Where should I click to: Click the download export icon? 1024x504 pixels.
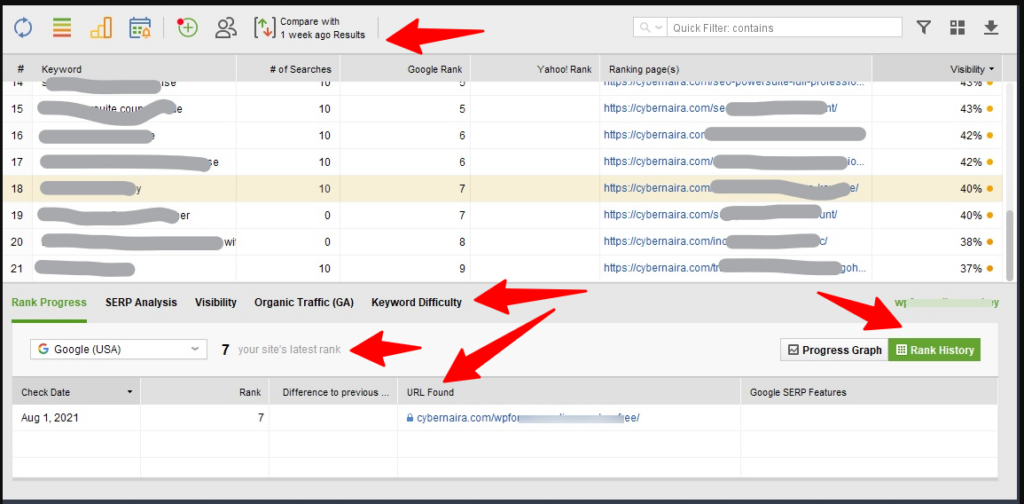[x=991, y=28]
